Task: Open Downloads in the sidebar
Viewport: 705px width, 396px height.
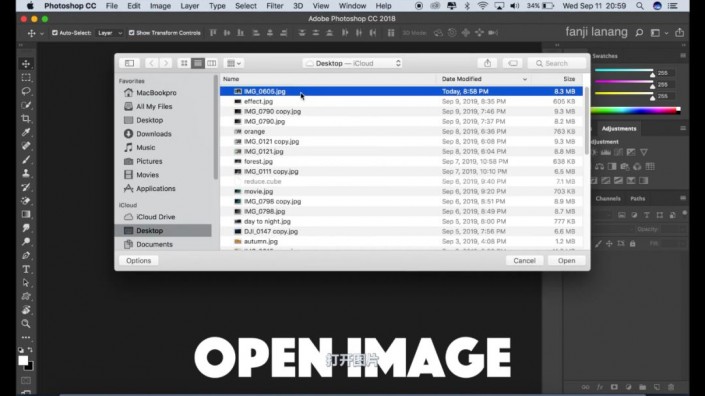Action: click(154, 134)
